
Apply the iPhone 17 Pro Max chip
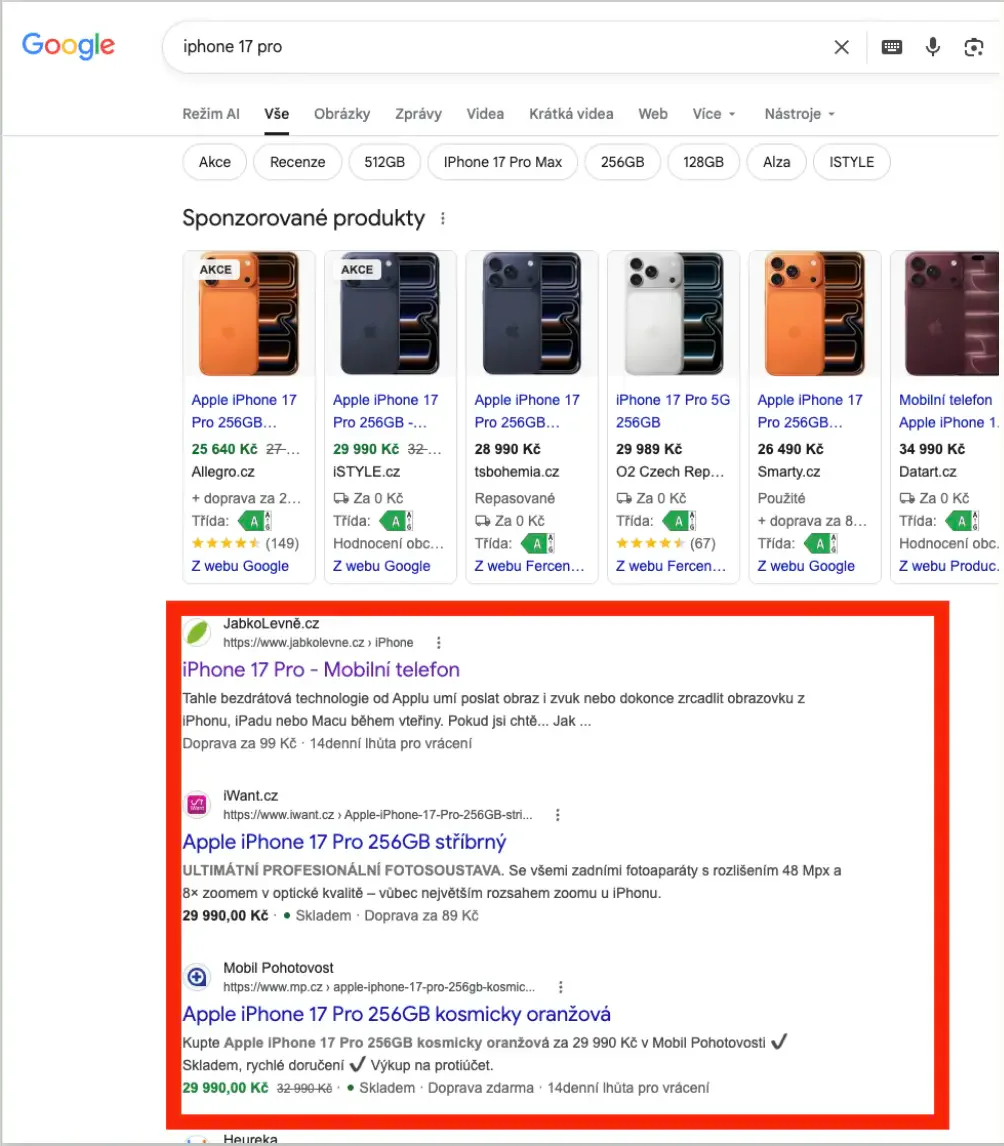coord(503,162)
